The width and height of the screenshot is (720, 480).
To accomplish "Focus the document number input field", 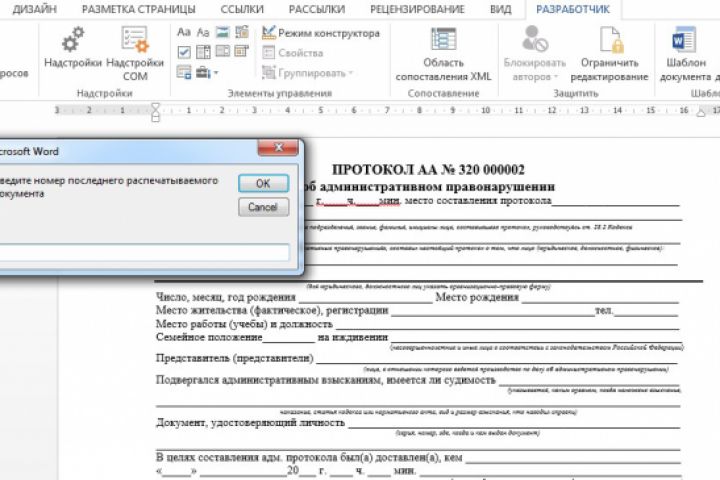I will tap(144, 252).
